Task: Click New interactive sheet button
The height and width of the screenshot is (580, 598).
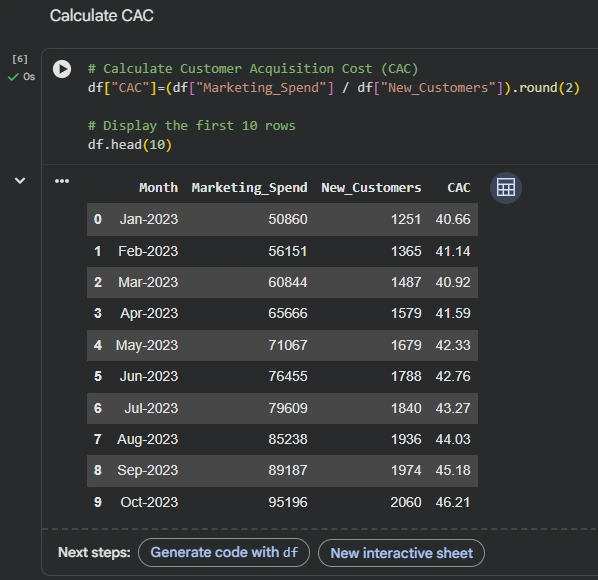Action: point(401,553)
